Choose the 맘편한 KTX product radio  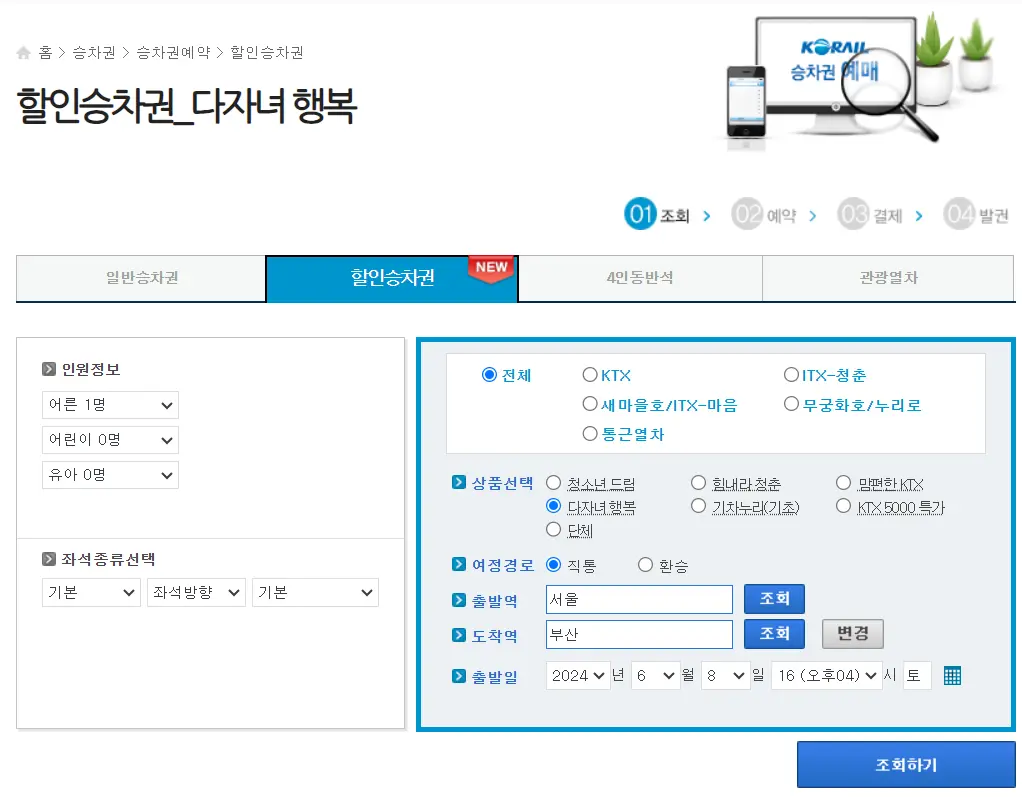[x=843, y=483]
